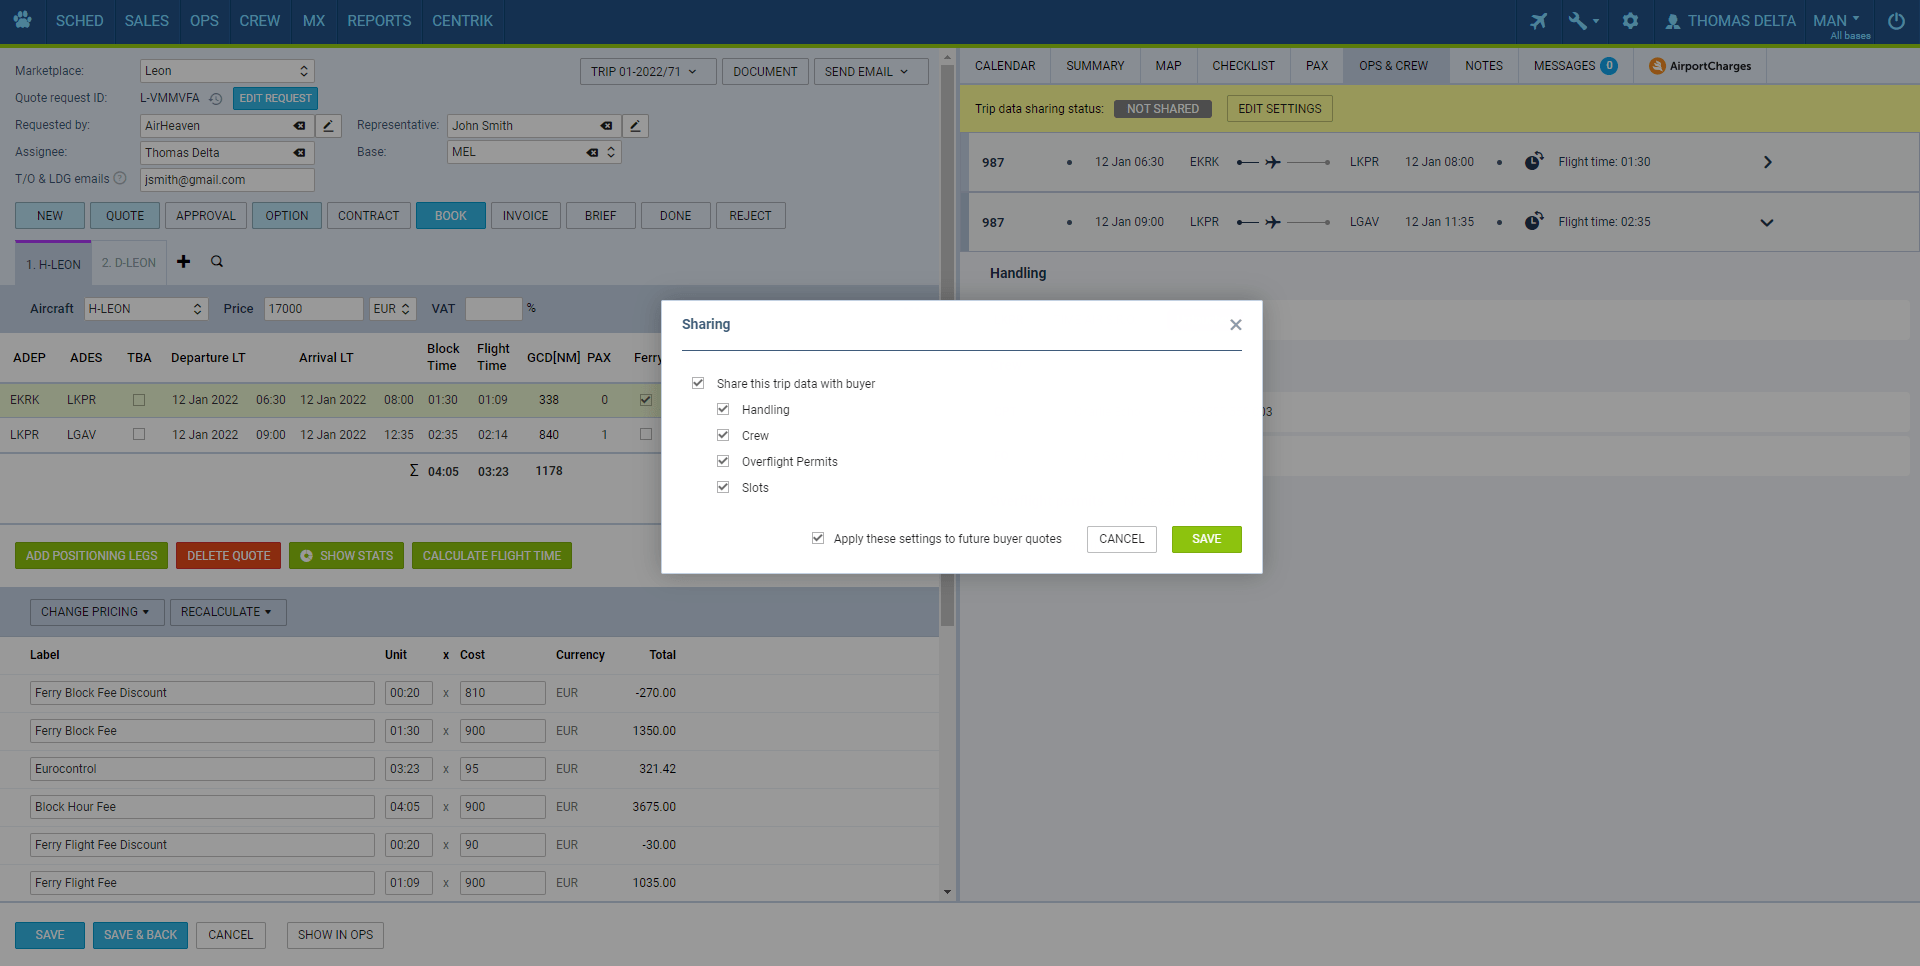
Task: Expand the TRIP 01-2022/71 dropdown
Action: [647, 72]
